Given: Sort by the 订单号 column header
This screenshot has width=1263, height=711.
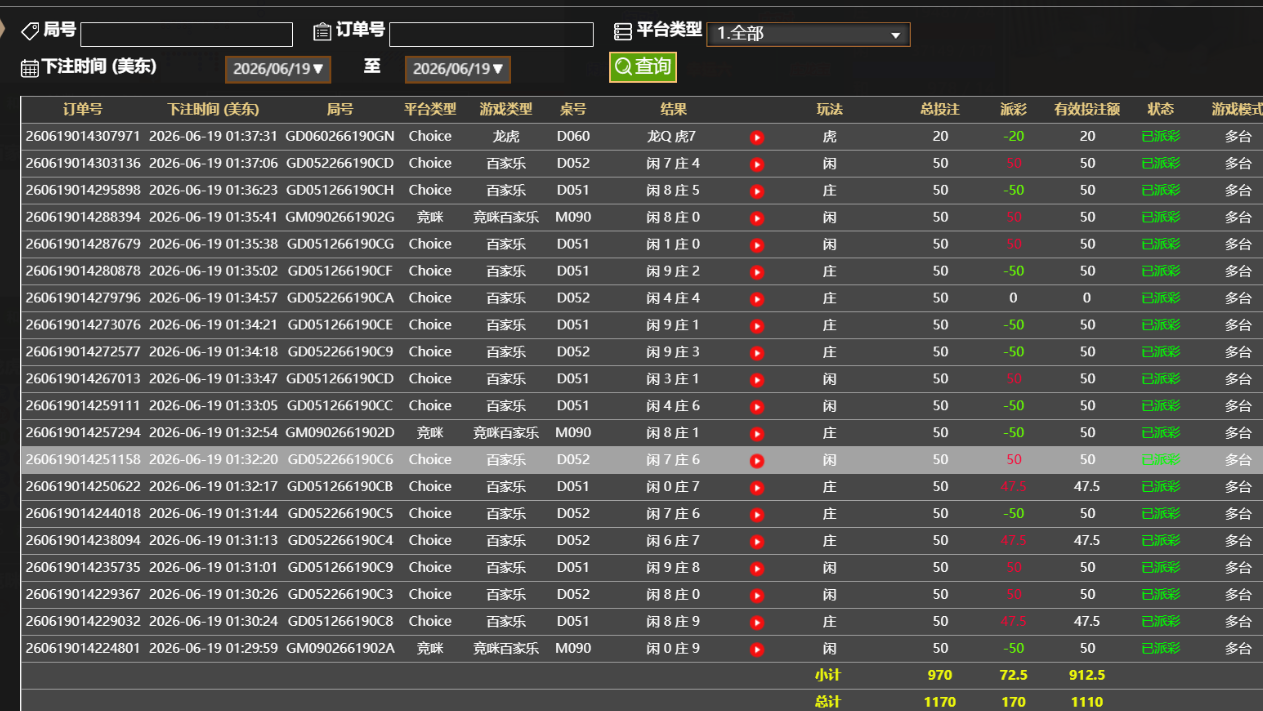Looking at the screenshot, I should pyautogui.click(x=83, y=109).
